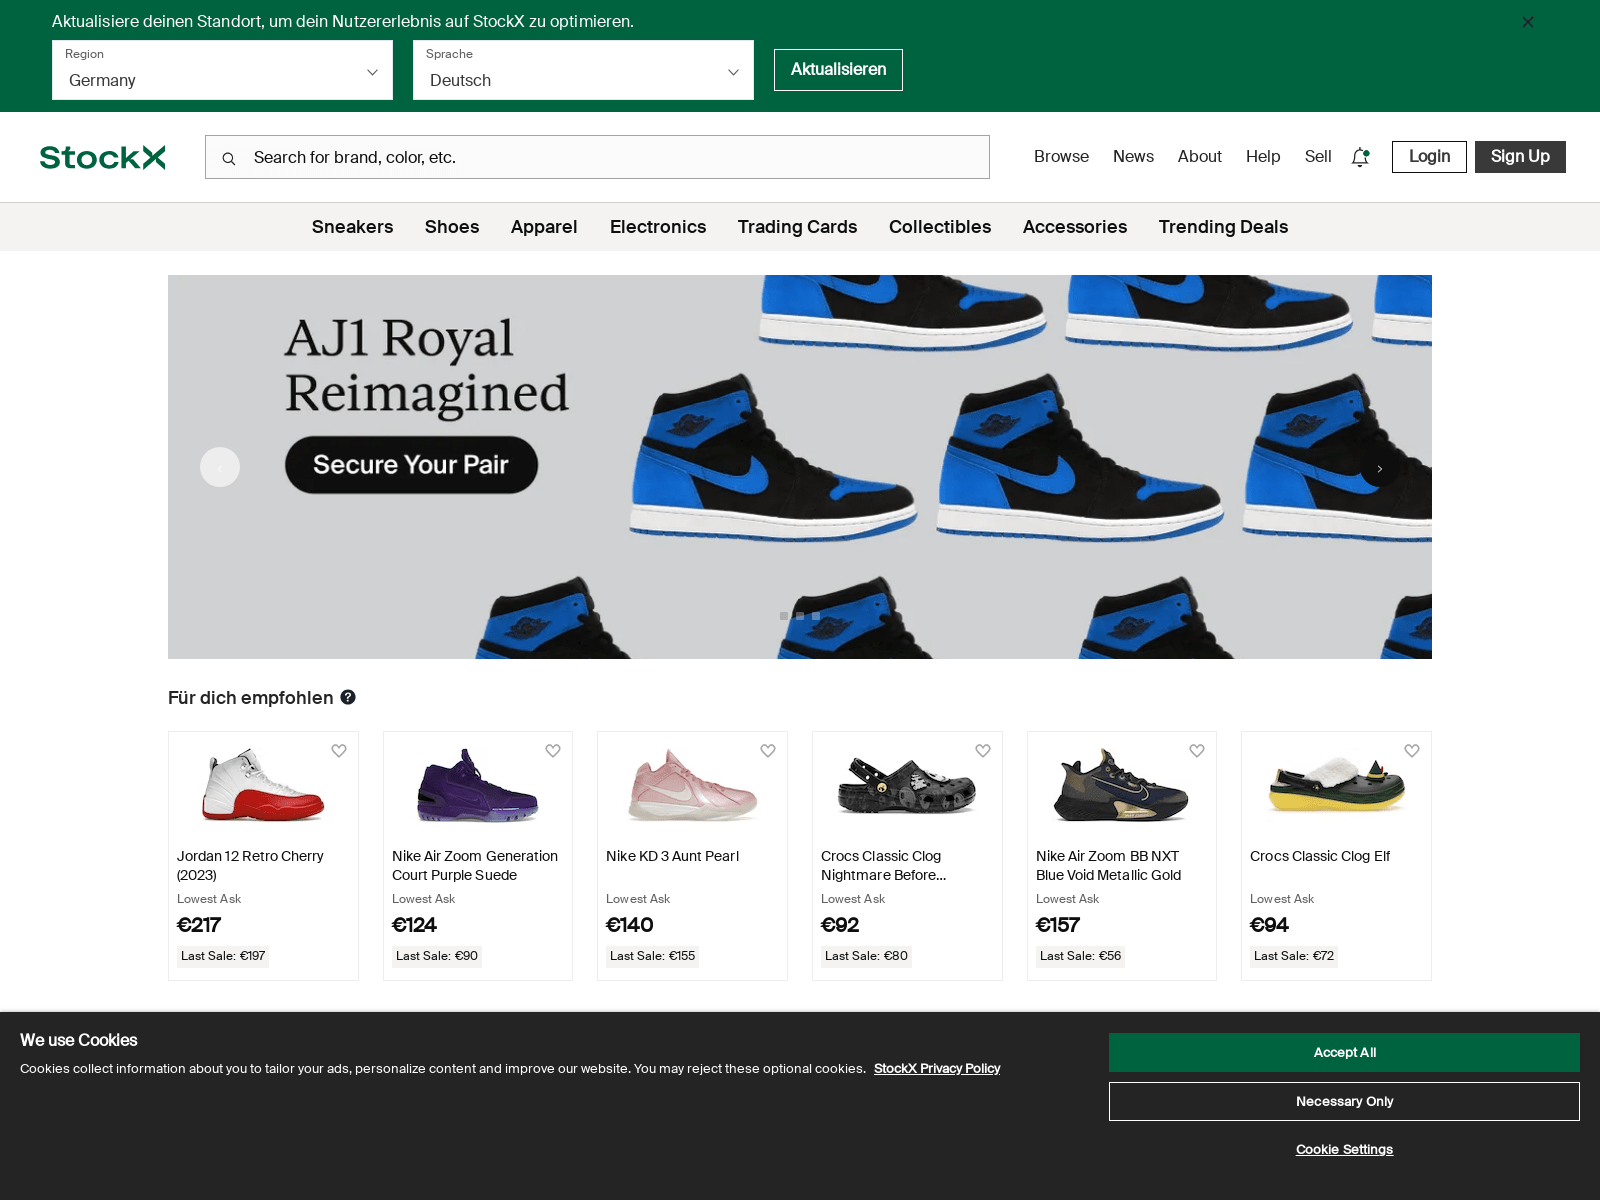The height and width of the screenshot is (1200, 1600).
Task: Favorite Nike Air Zoom Generation Court Purple
Action: coord(553,751)
